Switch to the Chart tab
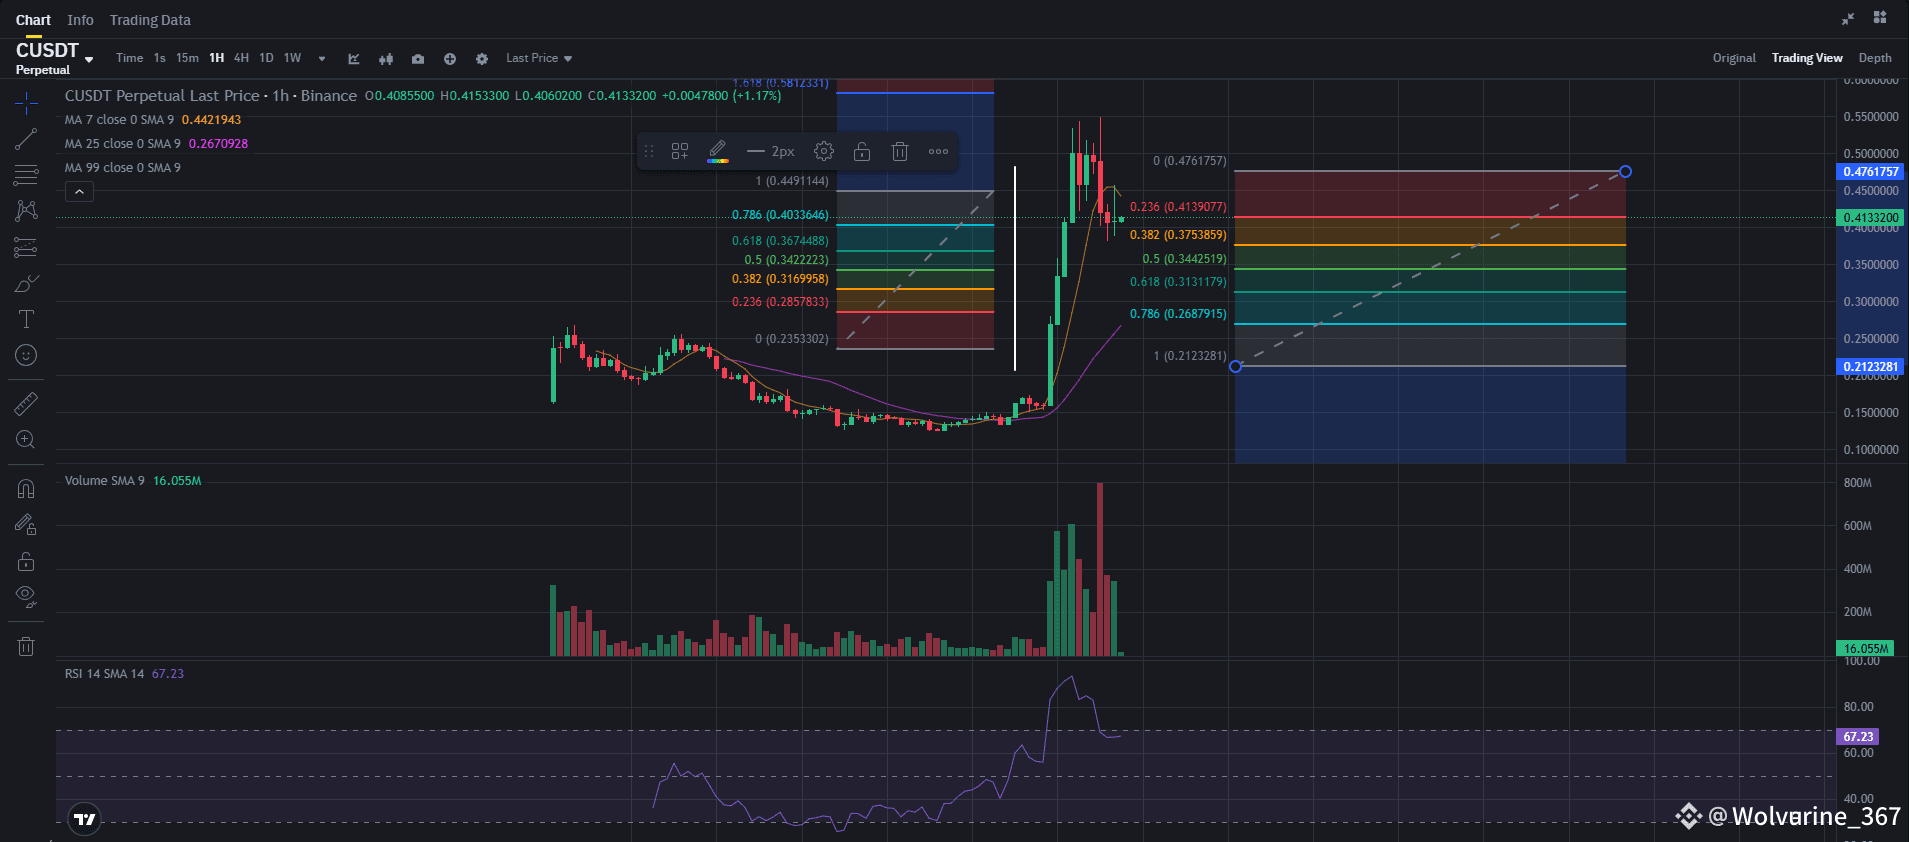Viewport: 1909px width, 842px height. pos(33,20)
